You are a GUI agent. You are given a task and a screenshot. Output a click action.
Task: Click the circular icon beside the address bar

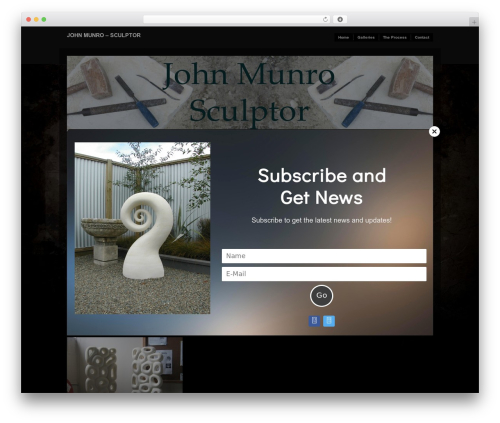coord(340,19)
